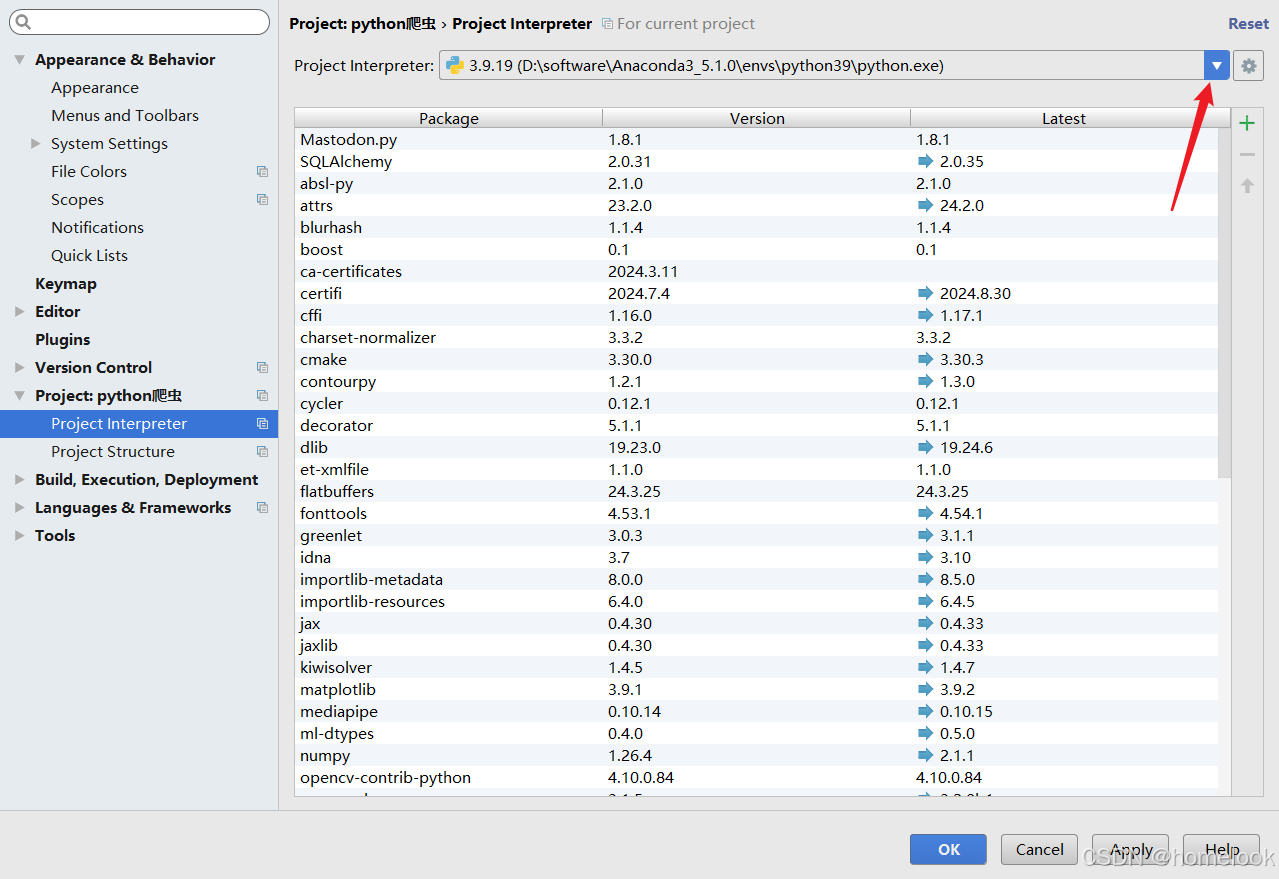Click the green plus install package icon

point(1247,124)
